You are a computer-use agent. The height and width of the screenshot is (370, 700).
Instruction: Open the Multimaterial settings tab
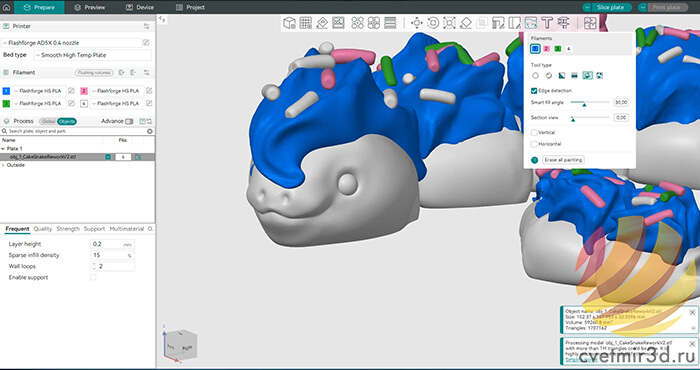pos(127,229)
